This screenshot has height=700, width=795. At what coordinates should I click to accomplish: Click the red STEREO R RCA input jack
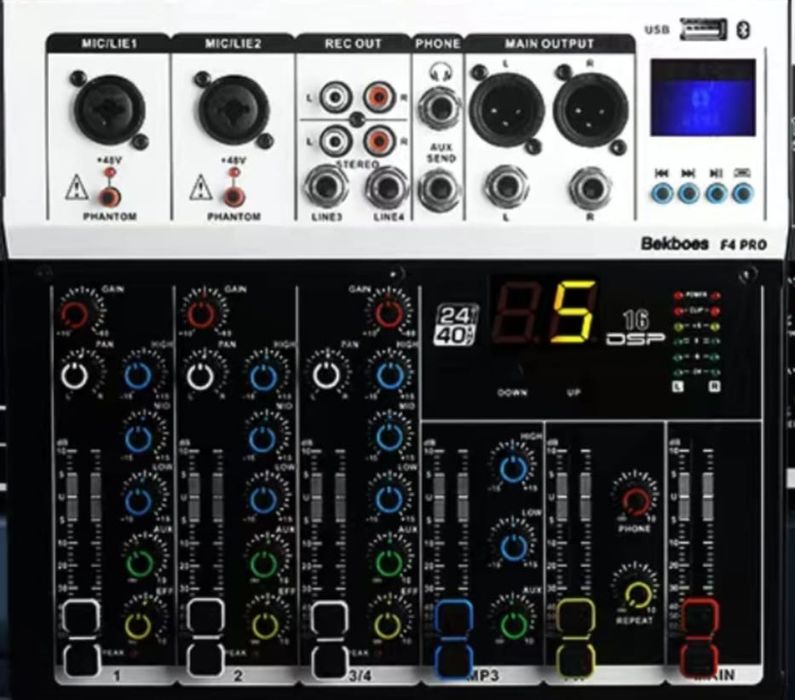point(379,140)
